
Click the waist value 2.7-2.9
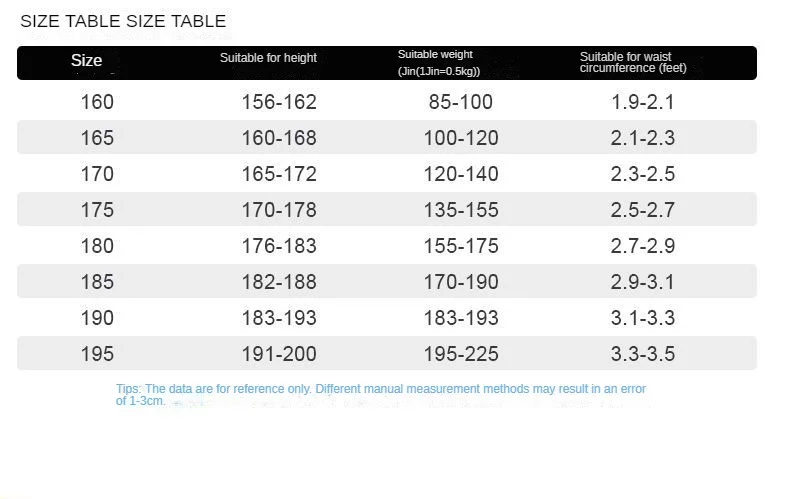(643, 246)
